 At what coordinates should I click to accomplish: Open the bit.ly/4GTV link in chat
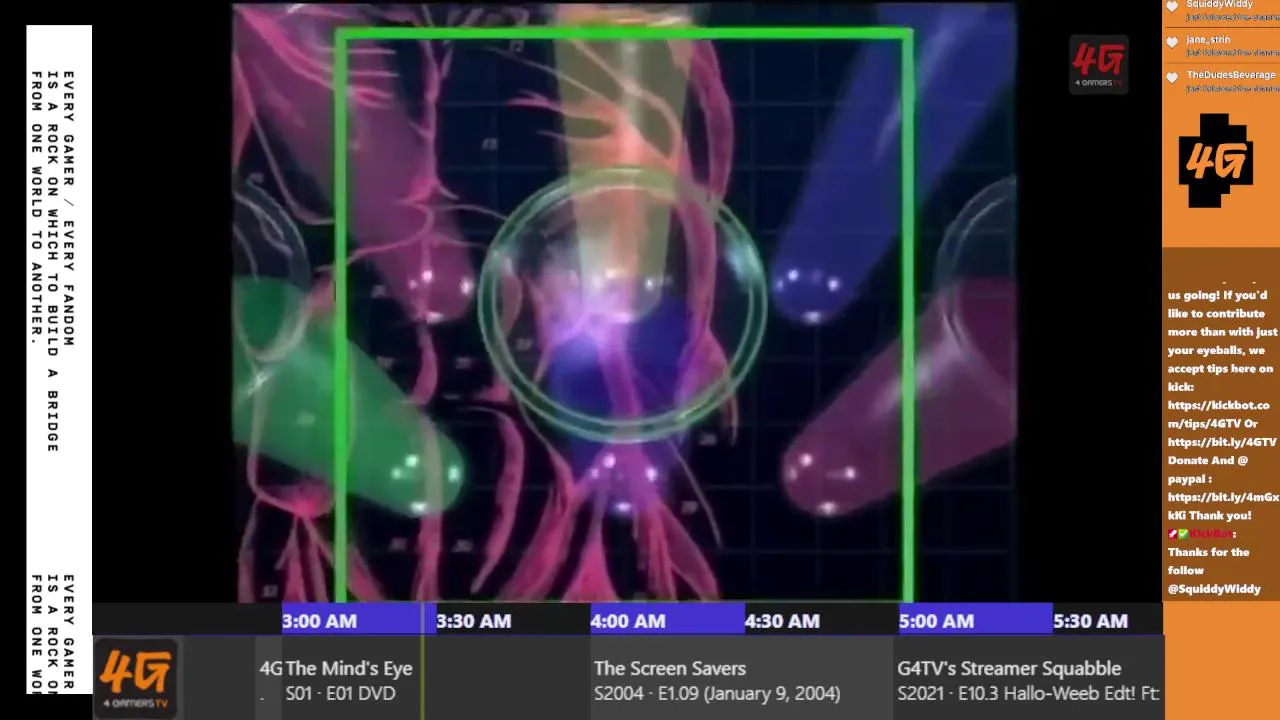pos(1222,442)
